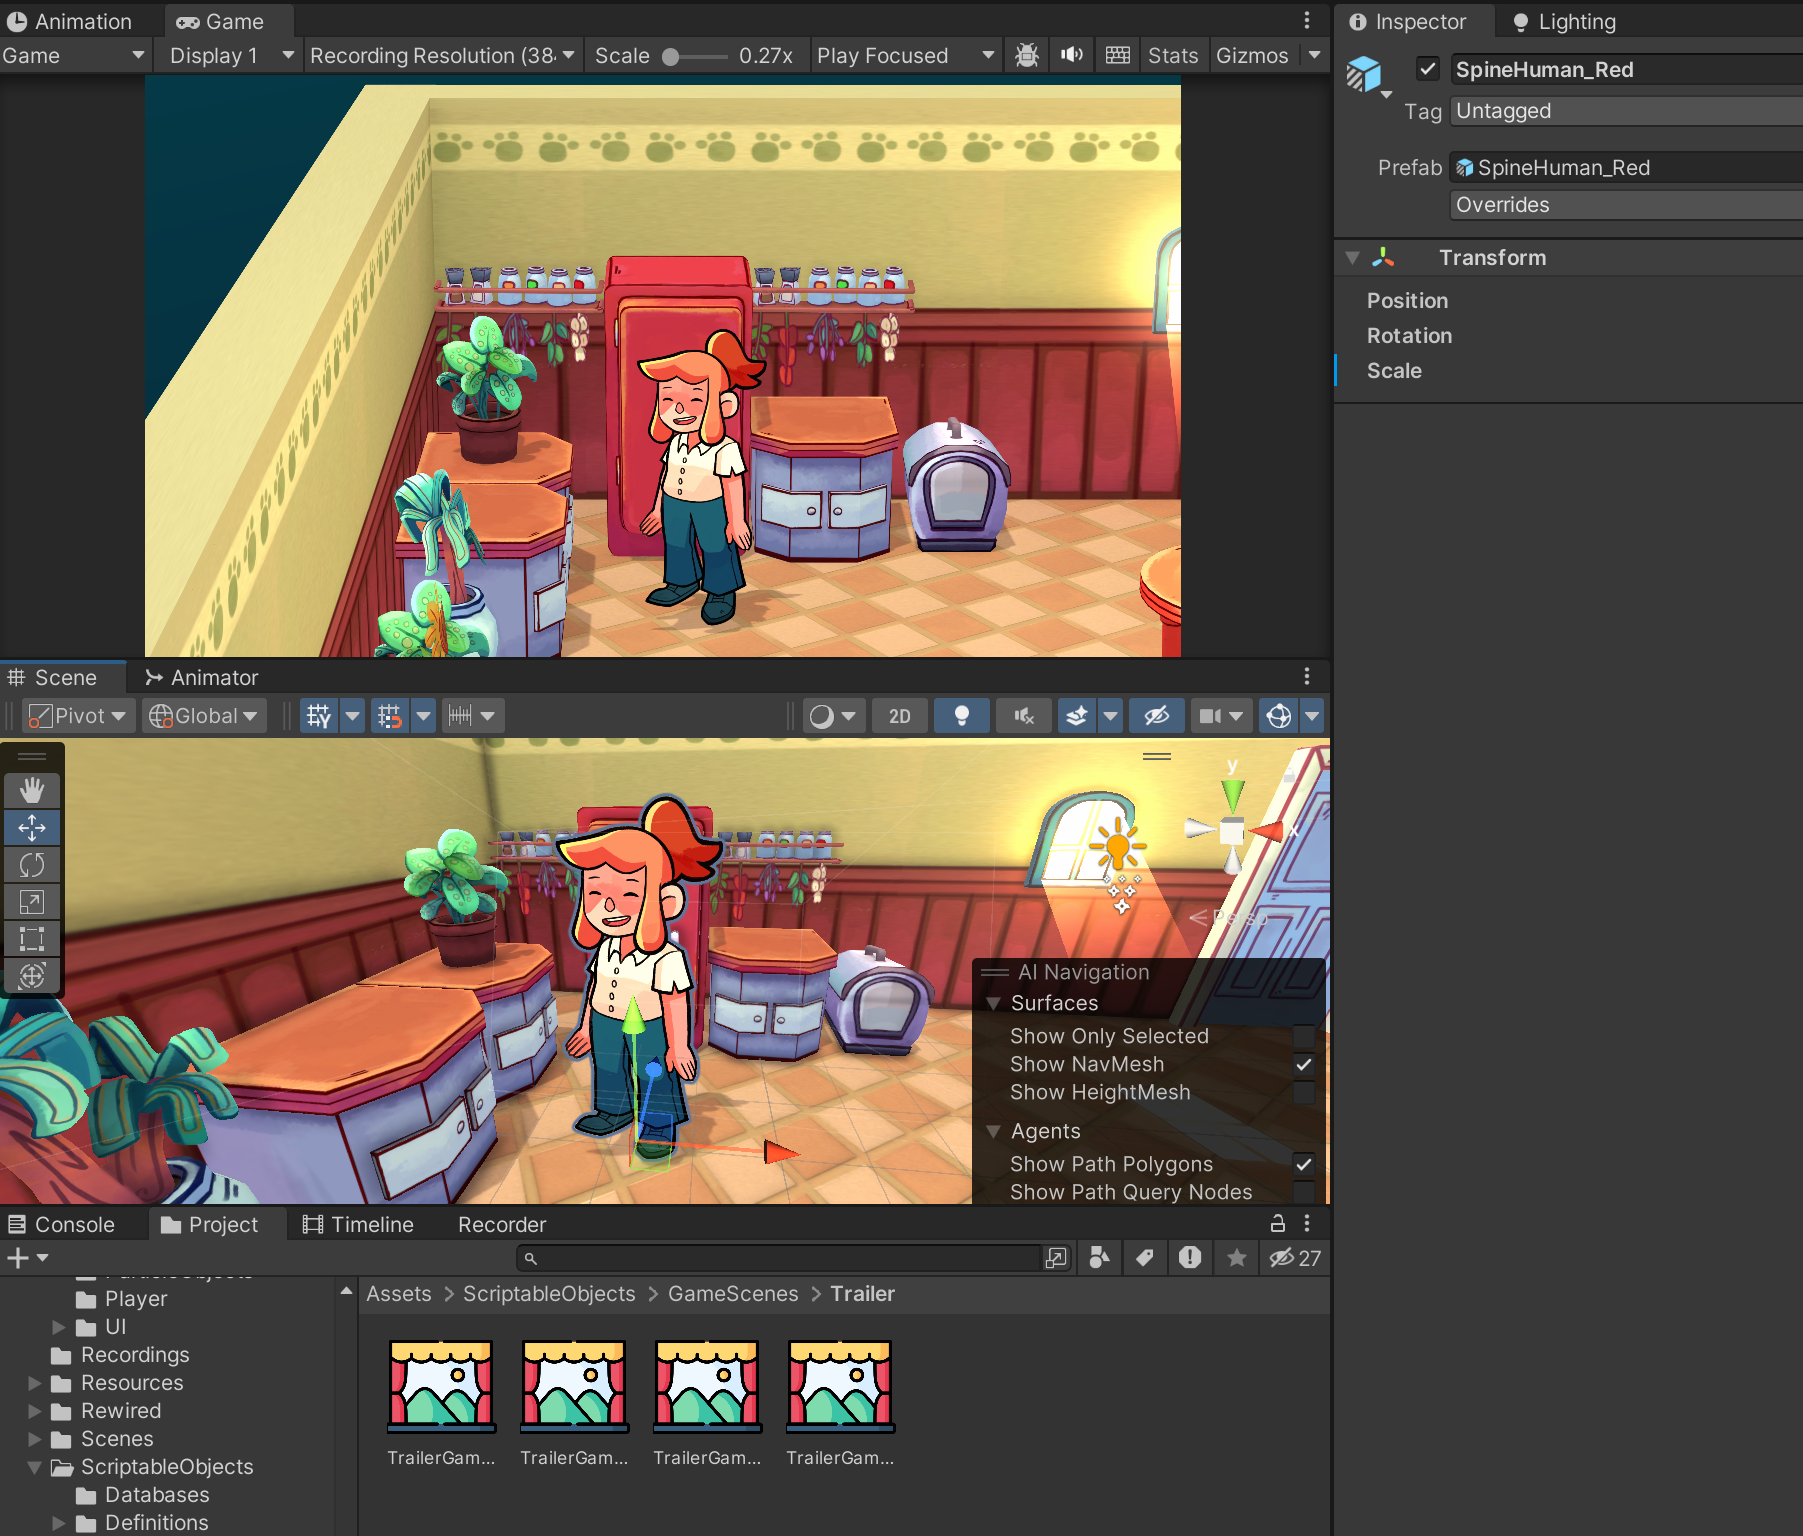Open the Lighting tab
Screen dimensions: 1803x1536
(x=1564, y=22)
